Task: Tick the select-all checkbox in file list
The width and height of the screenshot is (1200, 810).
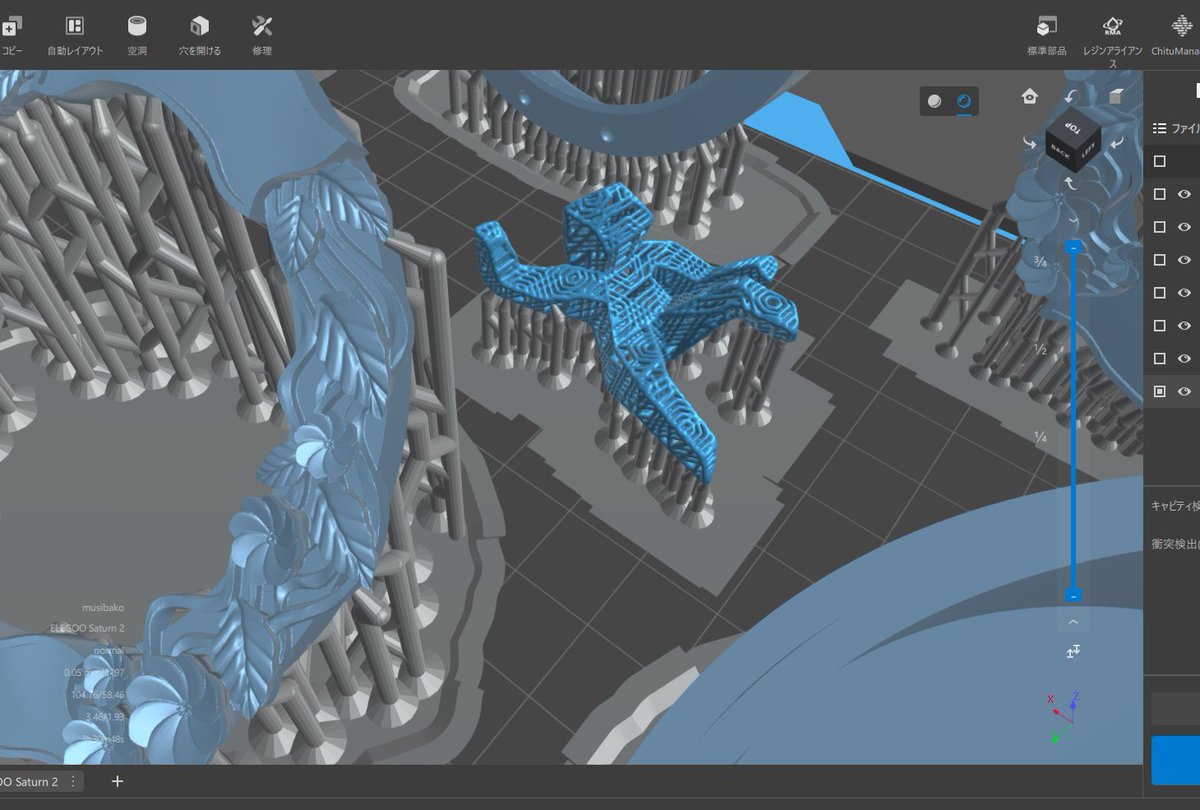Action: pyautogui.click(x=1160, y=161)
